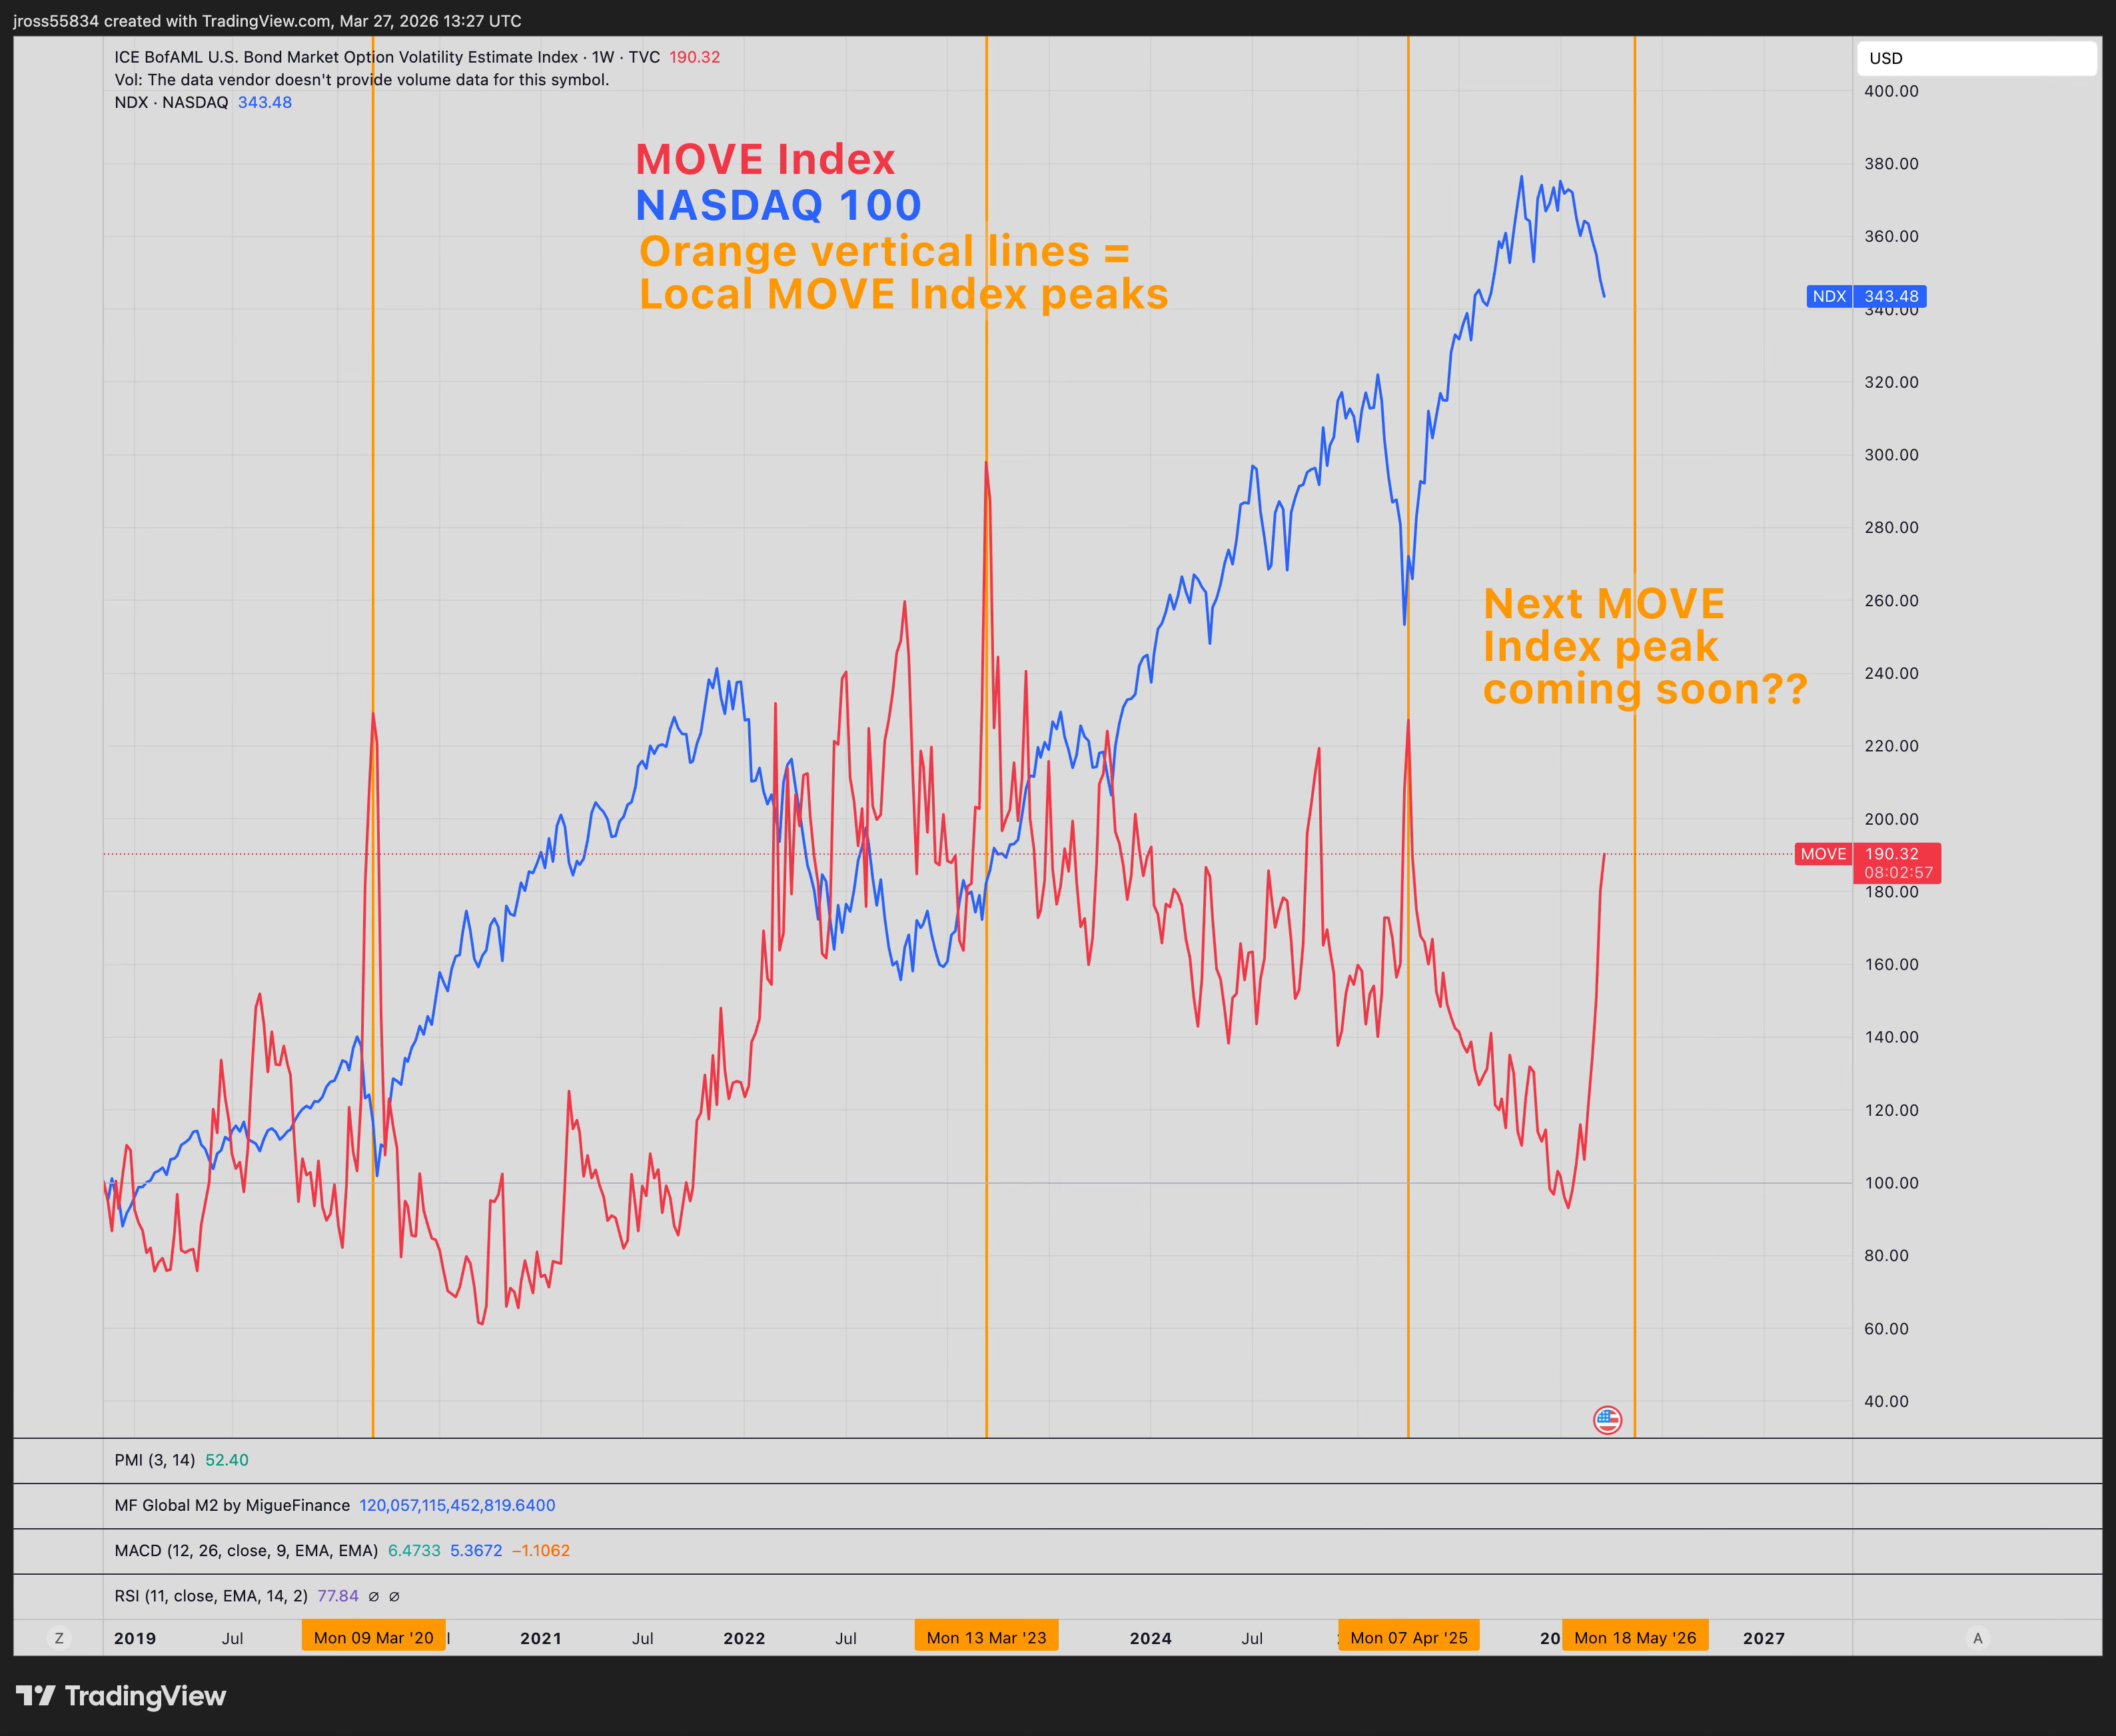Click the 'jross55834 created with TradingView.com' header

point(267,21)
